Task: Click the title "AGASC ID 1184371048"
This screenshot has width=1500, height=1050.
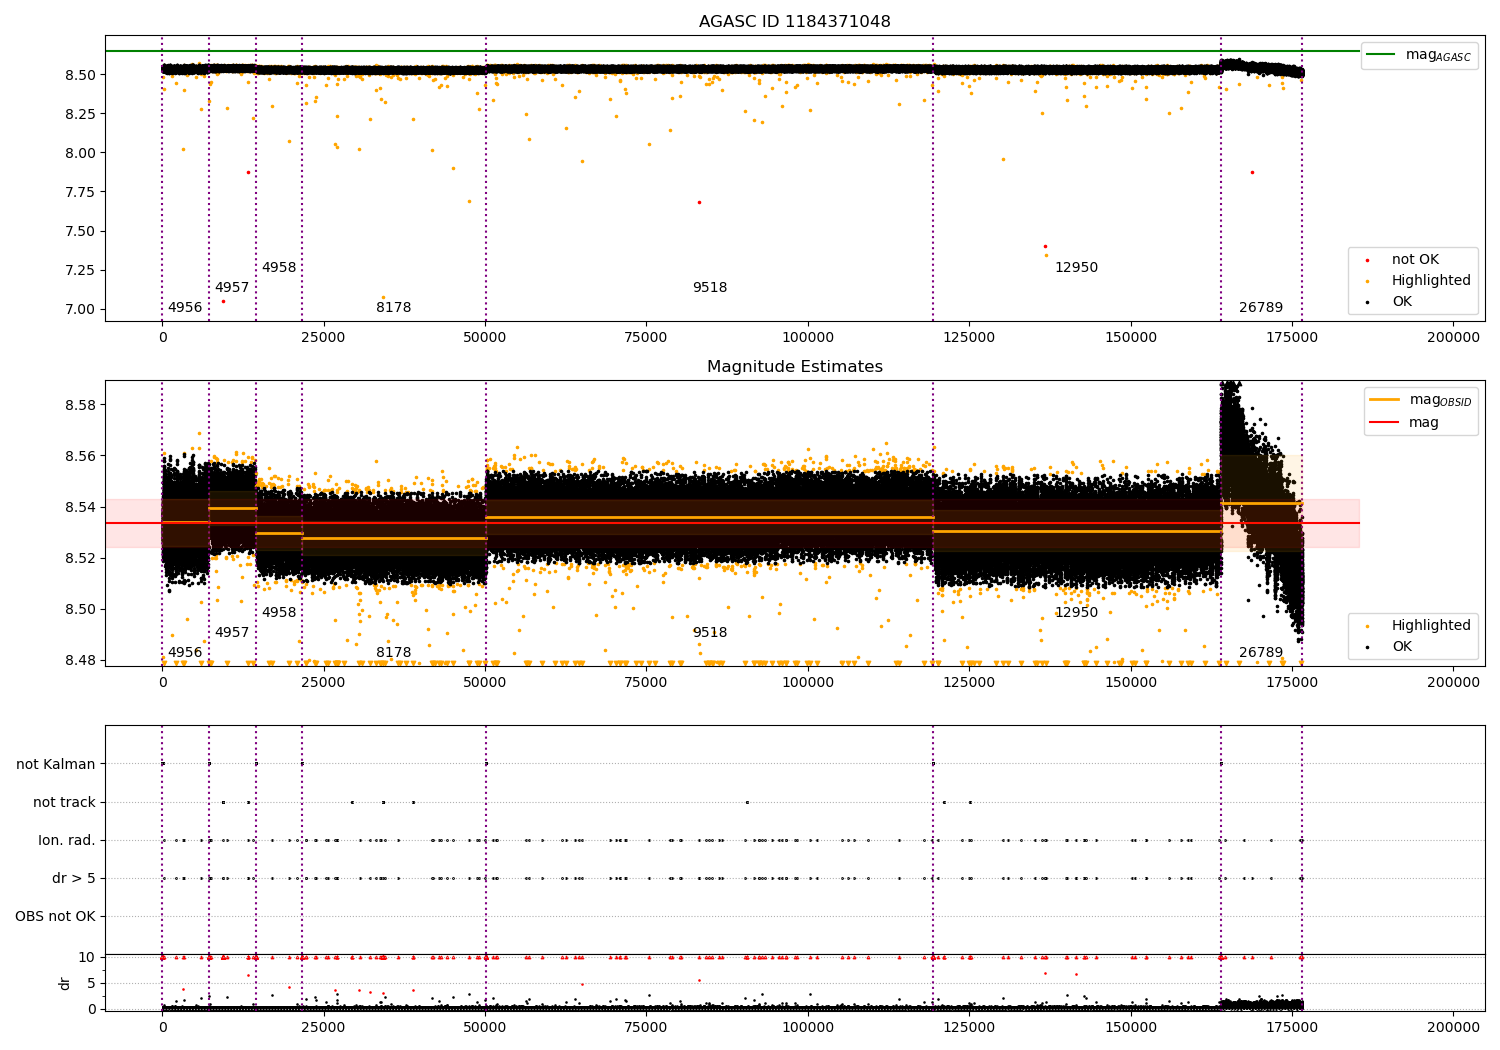Action: coord(794,22)
